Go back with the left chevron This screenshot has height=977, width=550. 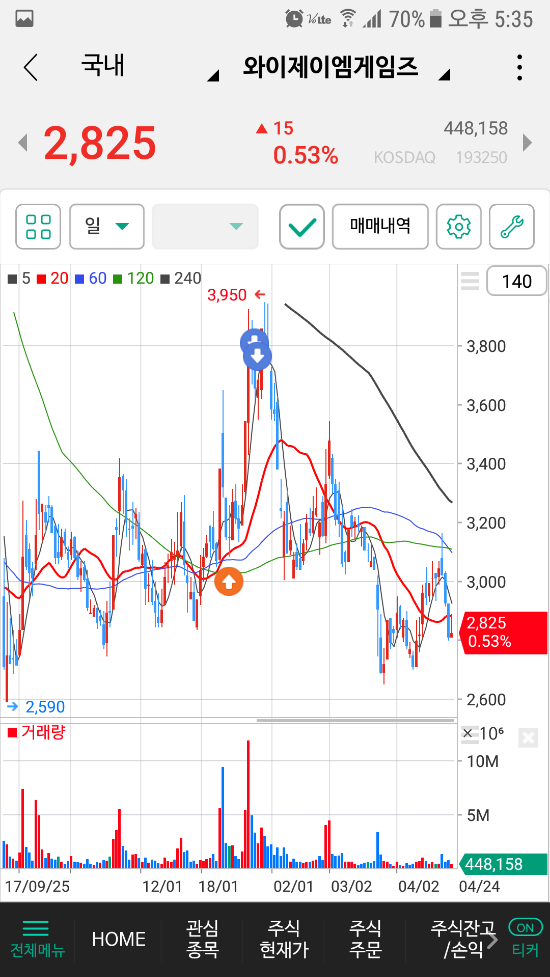point(31,67)
